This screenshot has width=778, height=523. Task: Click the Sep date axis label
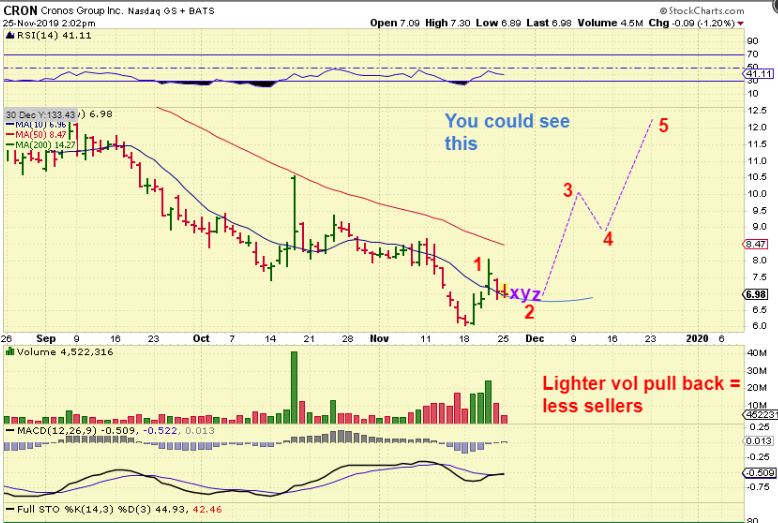pyautogui.click(x=46, y=338)
